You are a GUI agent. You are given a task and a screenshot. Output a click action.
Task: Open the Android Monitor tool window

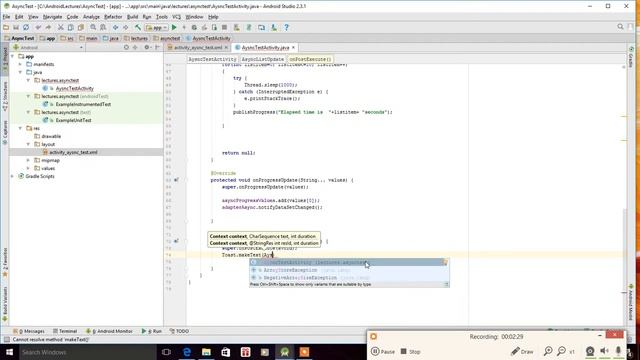click(x=109, y=331)
